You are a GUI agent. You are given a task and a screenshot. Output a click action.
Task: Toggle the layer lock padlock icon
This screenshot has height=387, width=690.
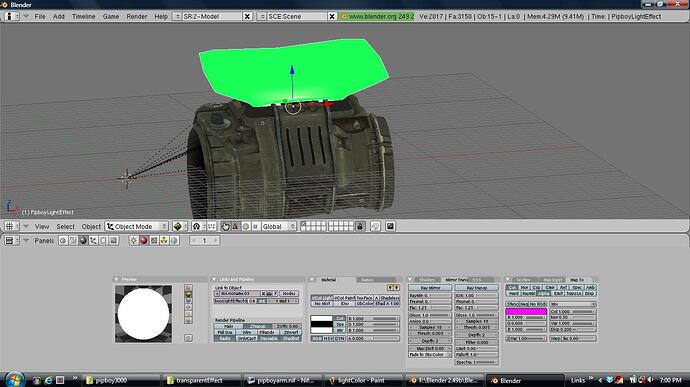360,226
